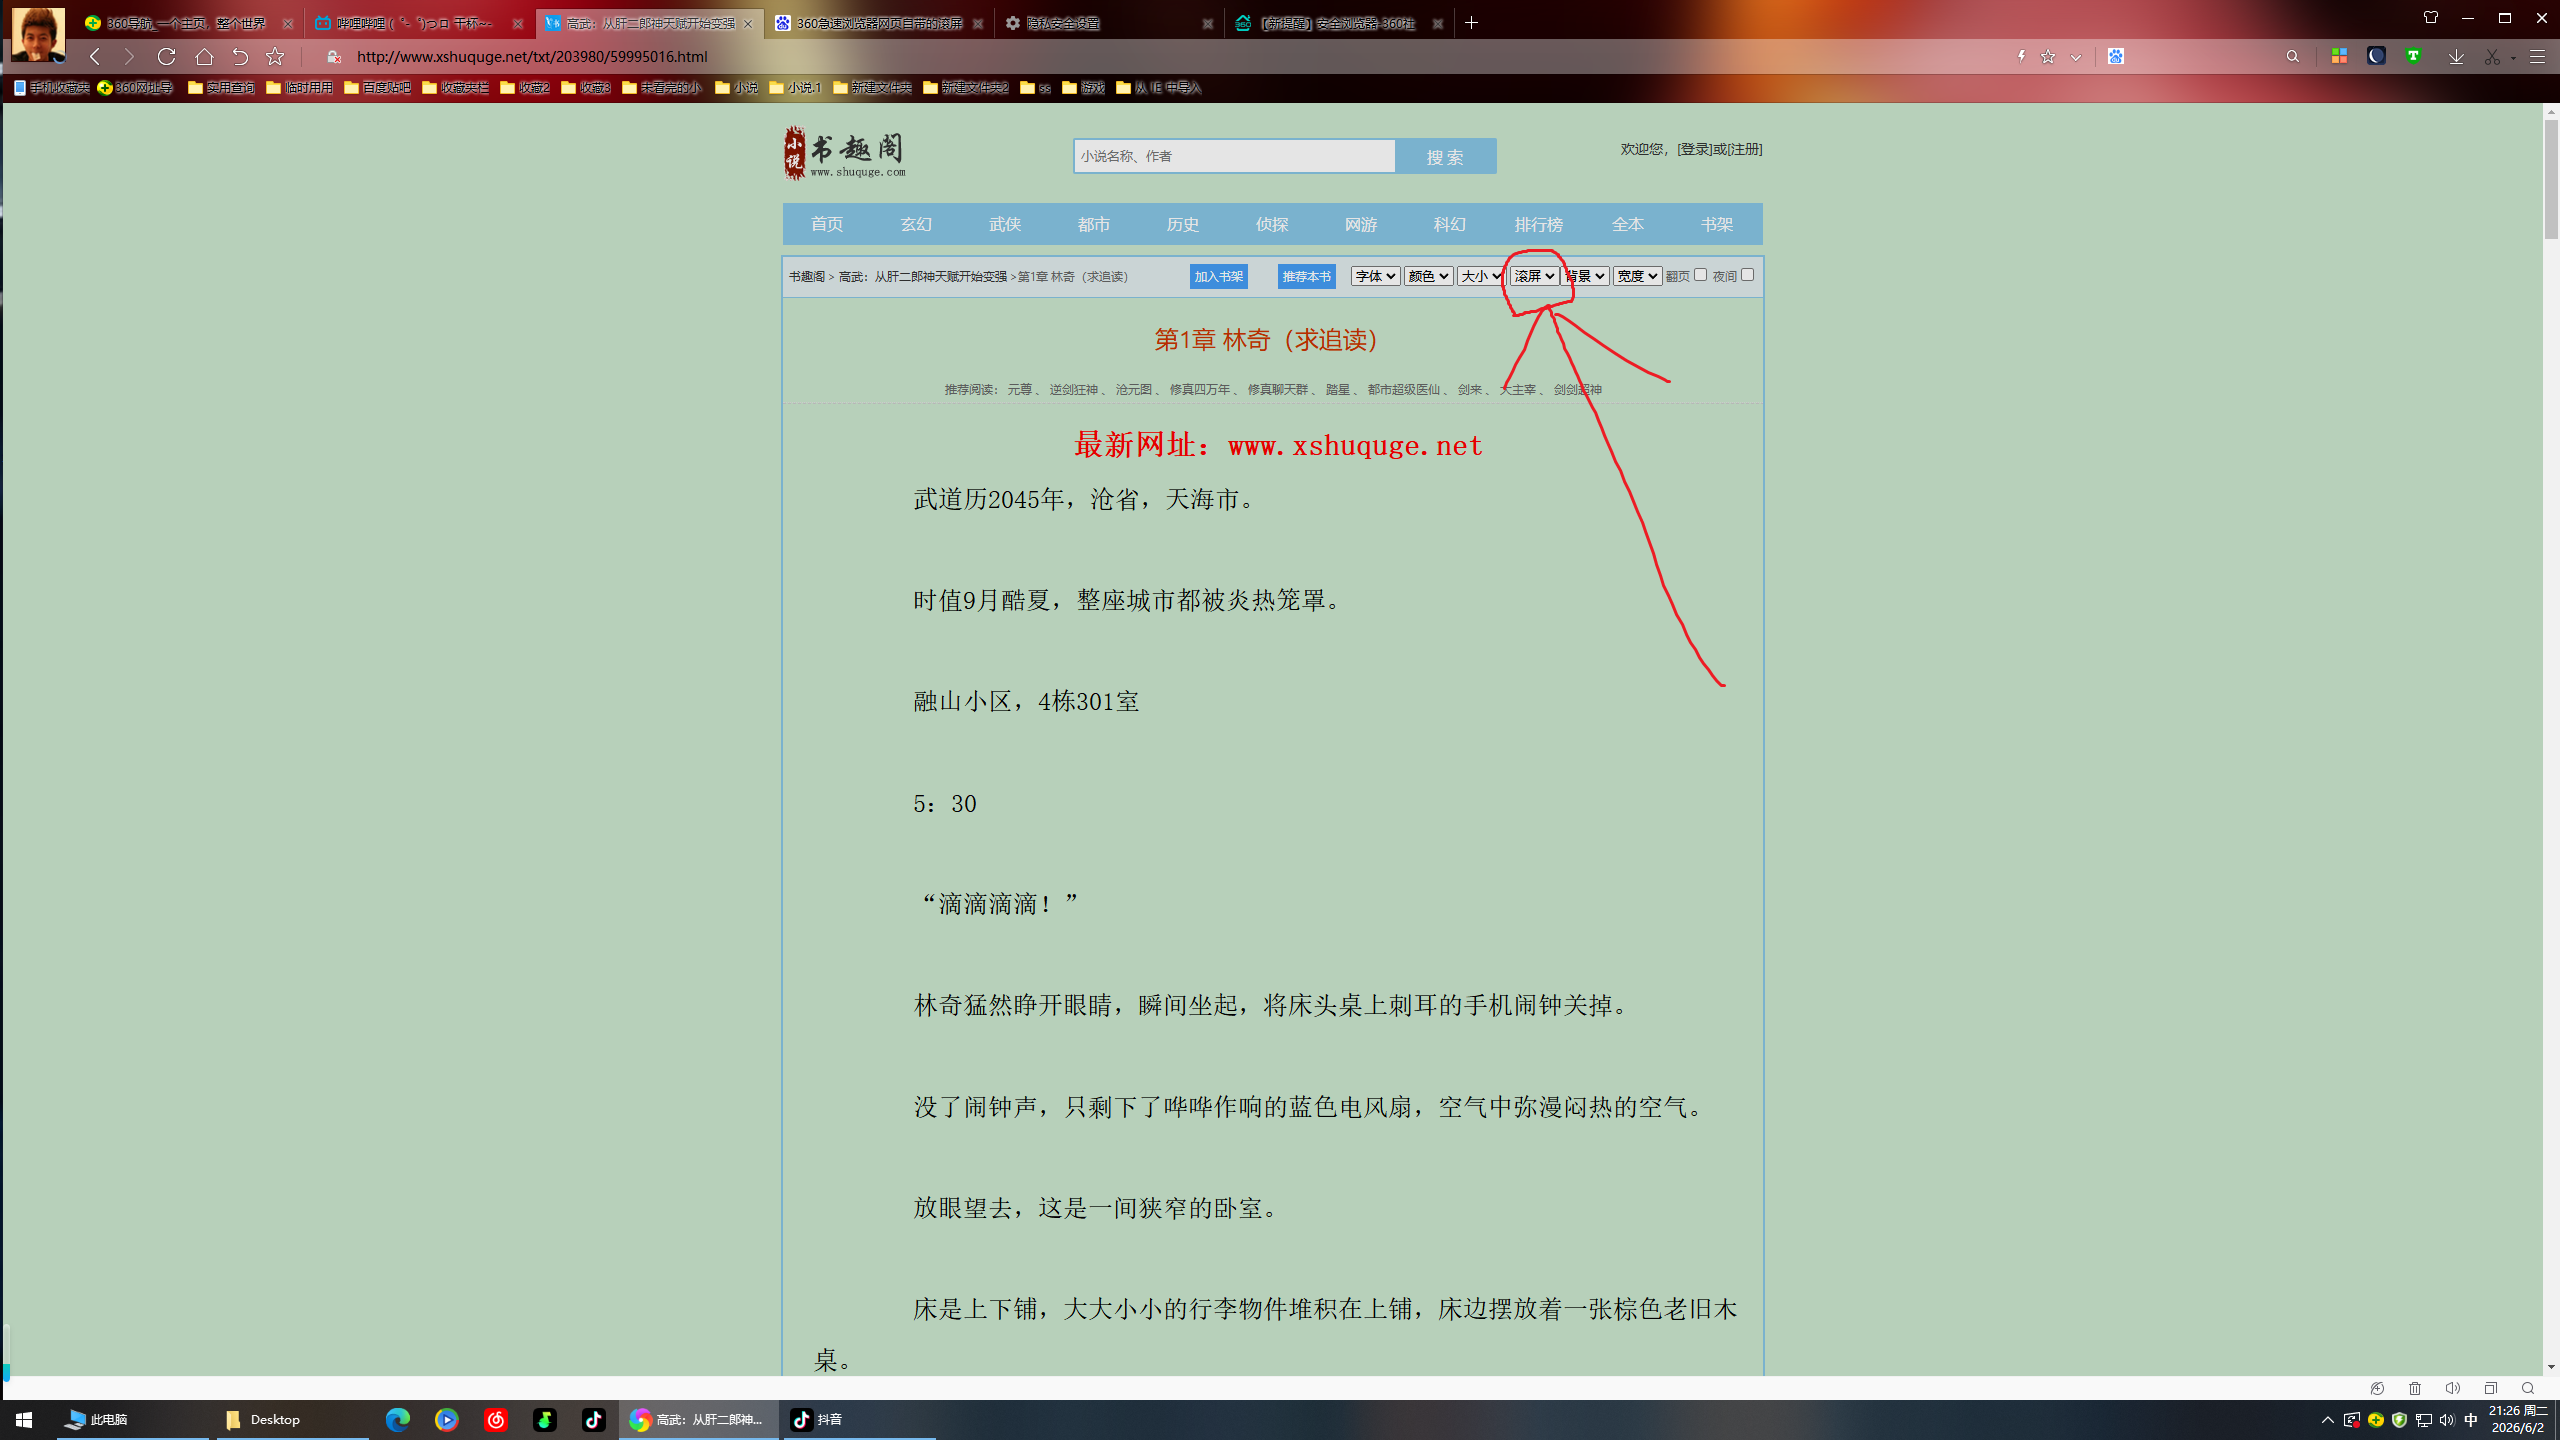Screen dimensions: 2560x1440
Task: Switch to the 360导航 tab
Action: pyautogui.click(x=190, y=23)
